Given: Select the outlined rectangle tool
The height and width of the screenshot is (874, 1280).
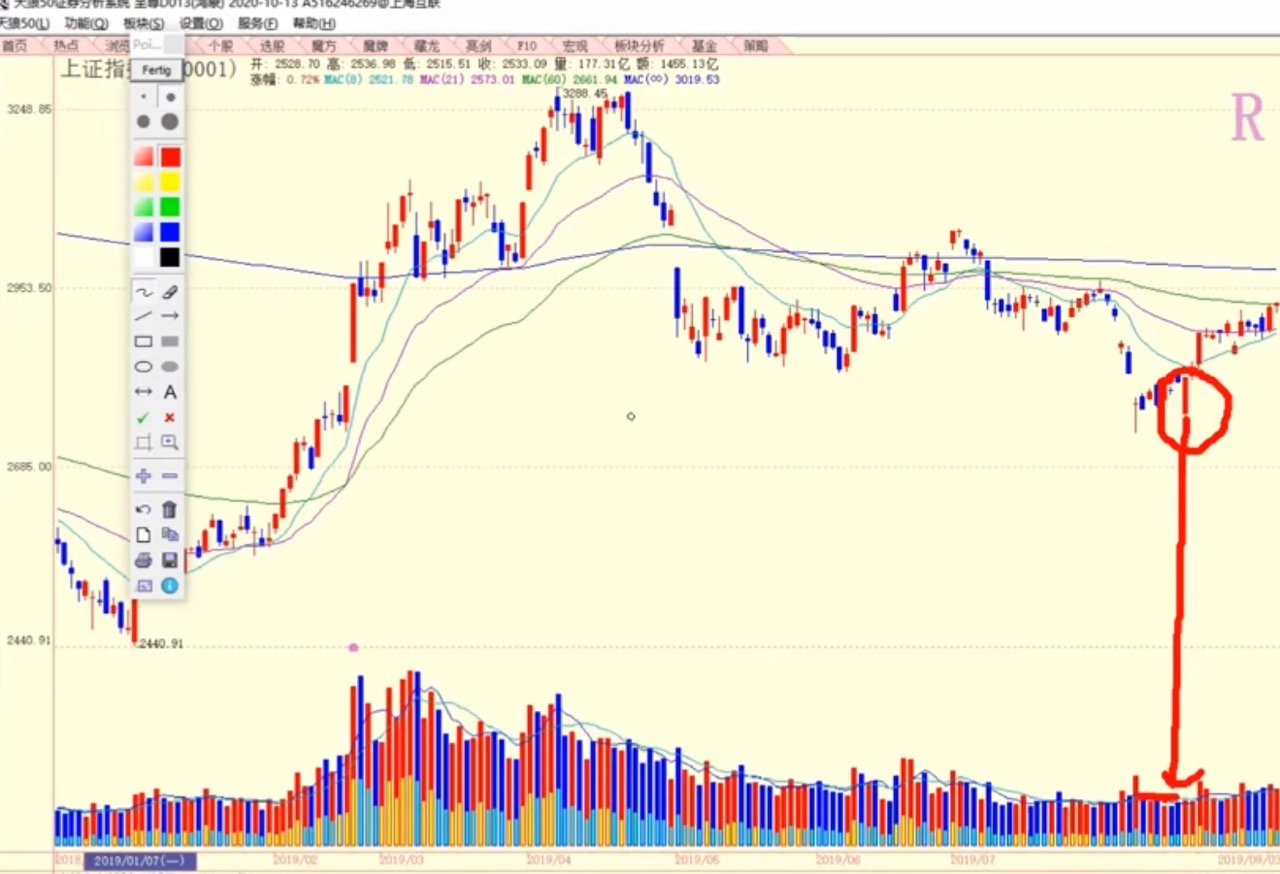Looking at the screenshot, I should [x=144, y=341].
